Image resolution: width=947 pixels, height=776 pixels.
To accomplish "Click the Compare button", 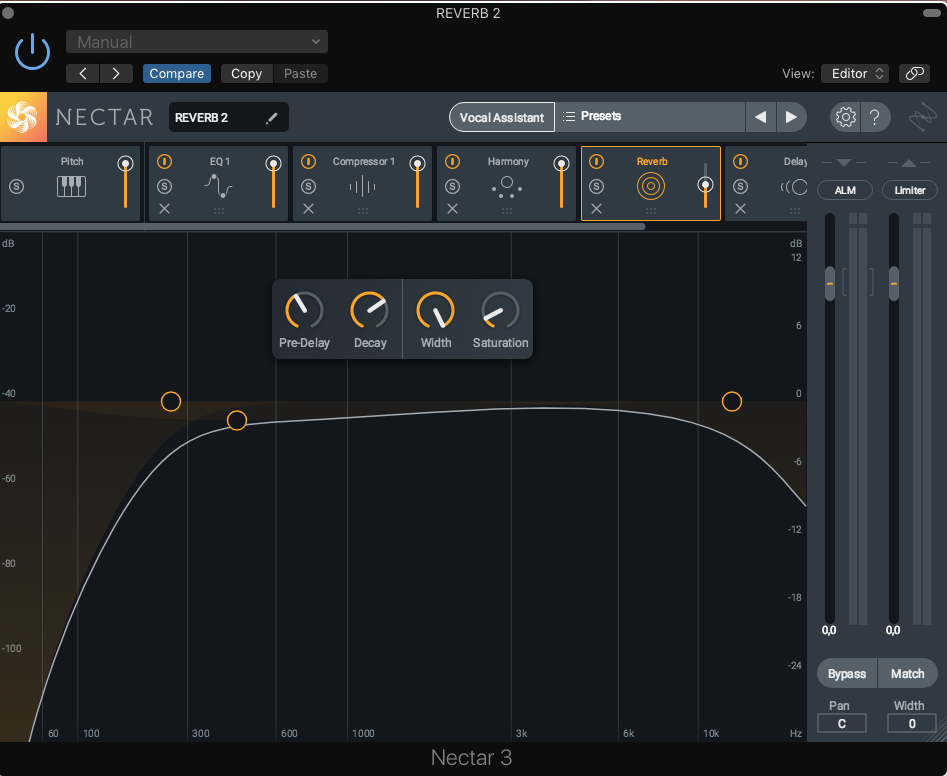I will pyautogui.click(x=176, y=74).
